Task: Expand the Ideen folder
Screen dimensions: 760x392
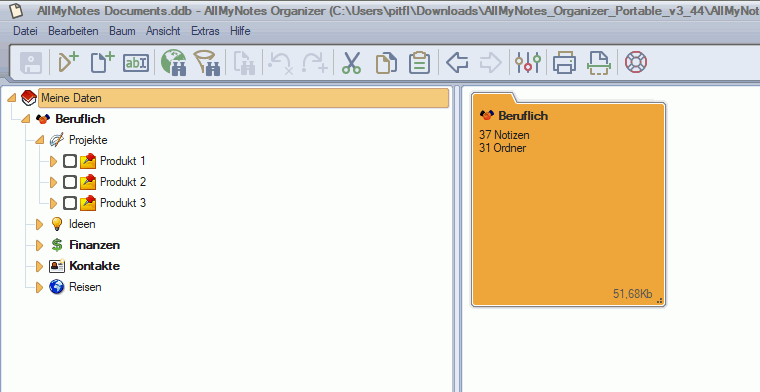Action: click(x=39, y=224)
